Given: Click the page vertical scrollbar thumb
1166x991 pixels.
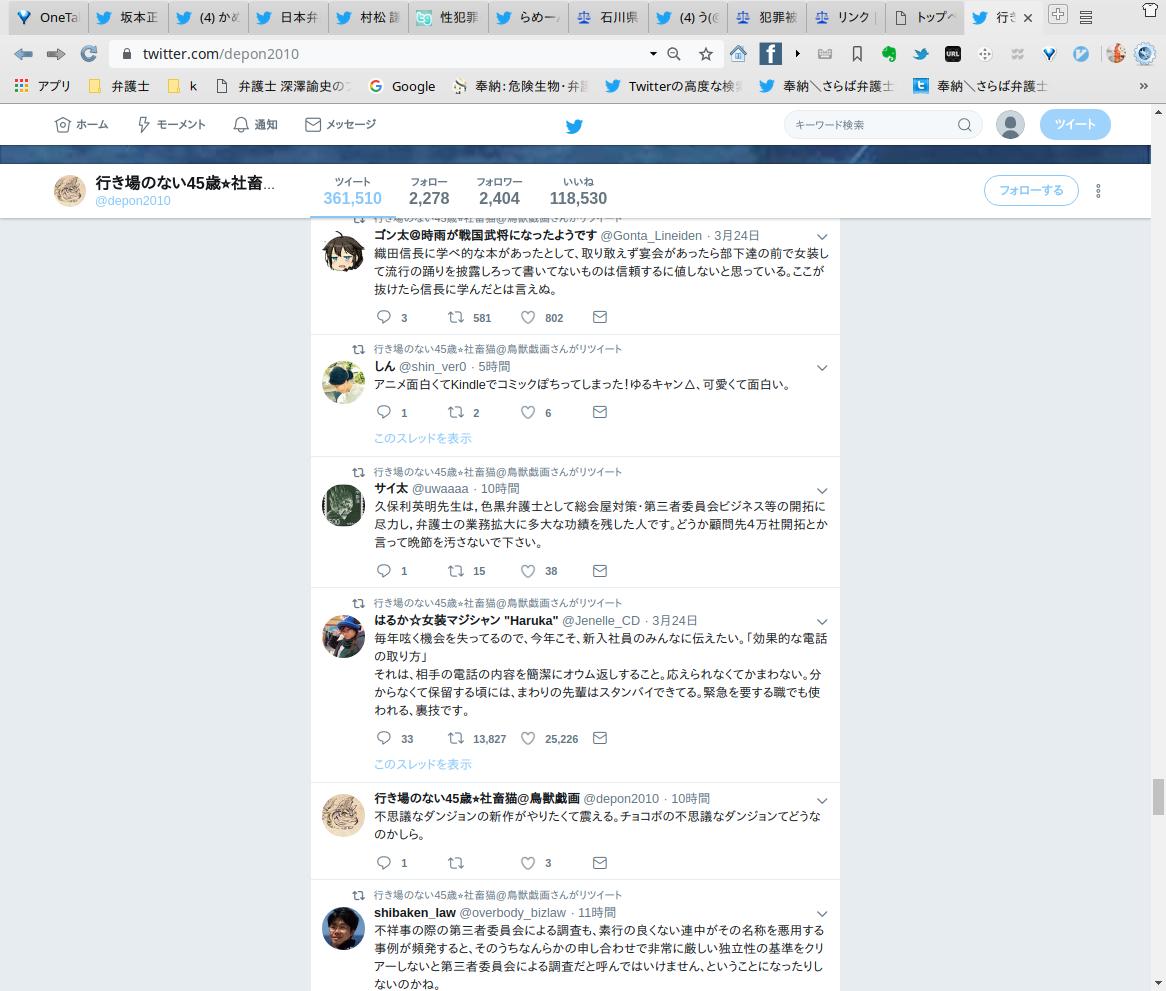Looking at the screenshot, I should [1158, 796].
